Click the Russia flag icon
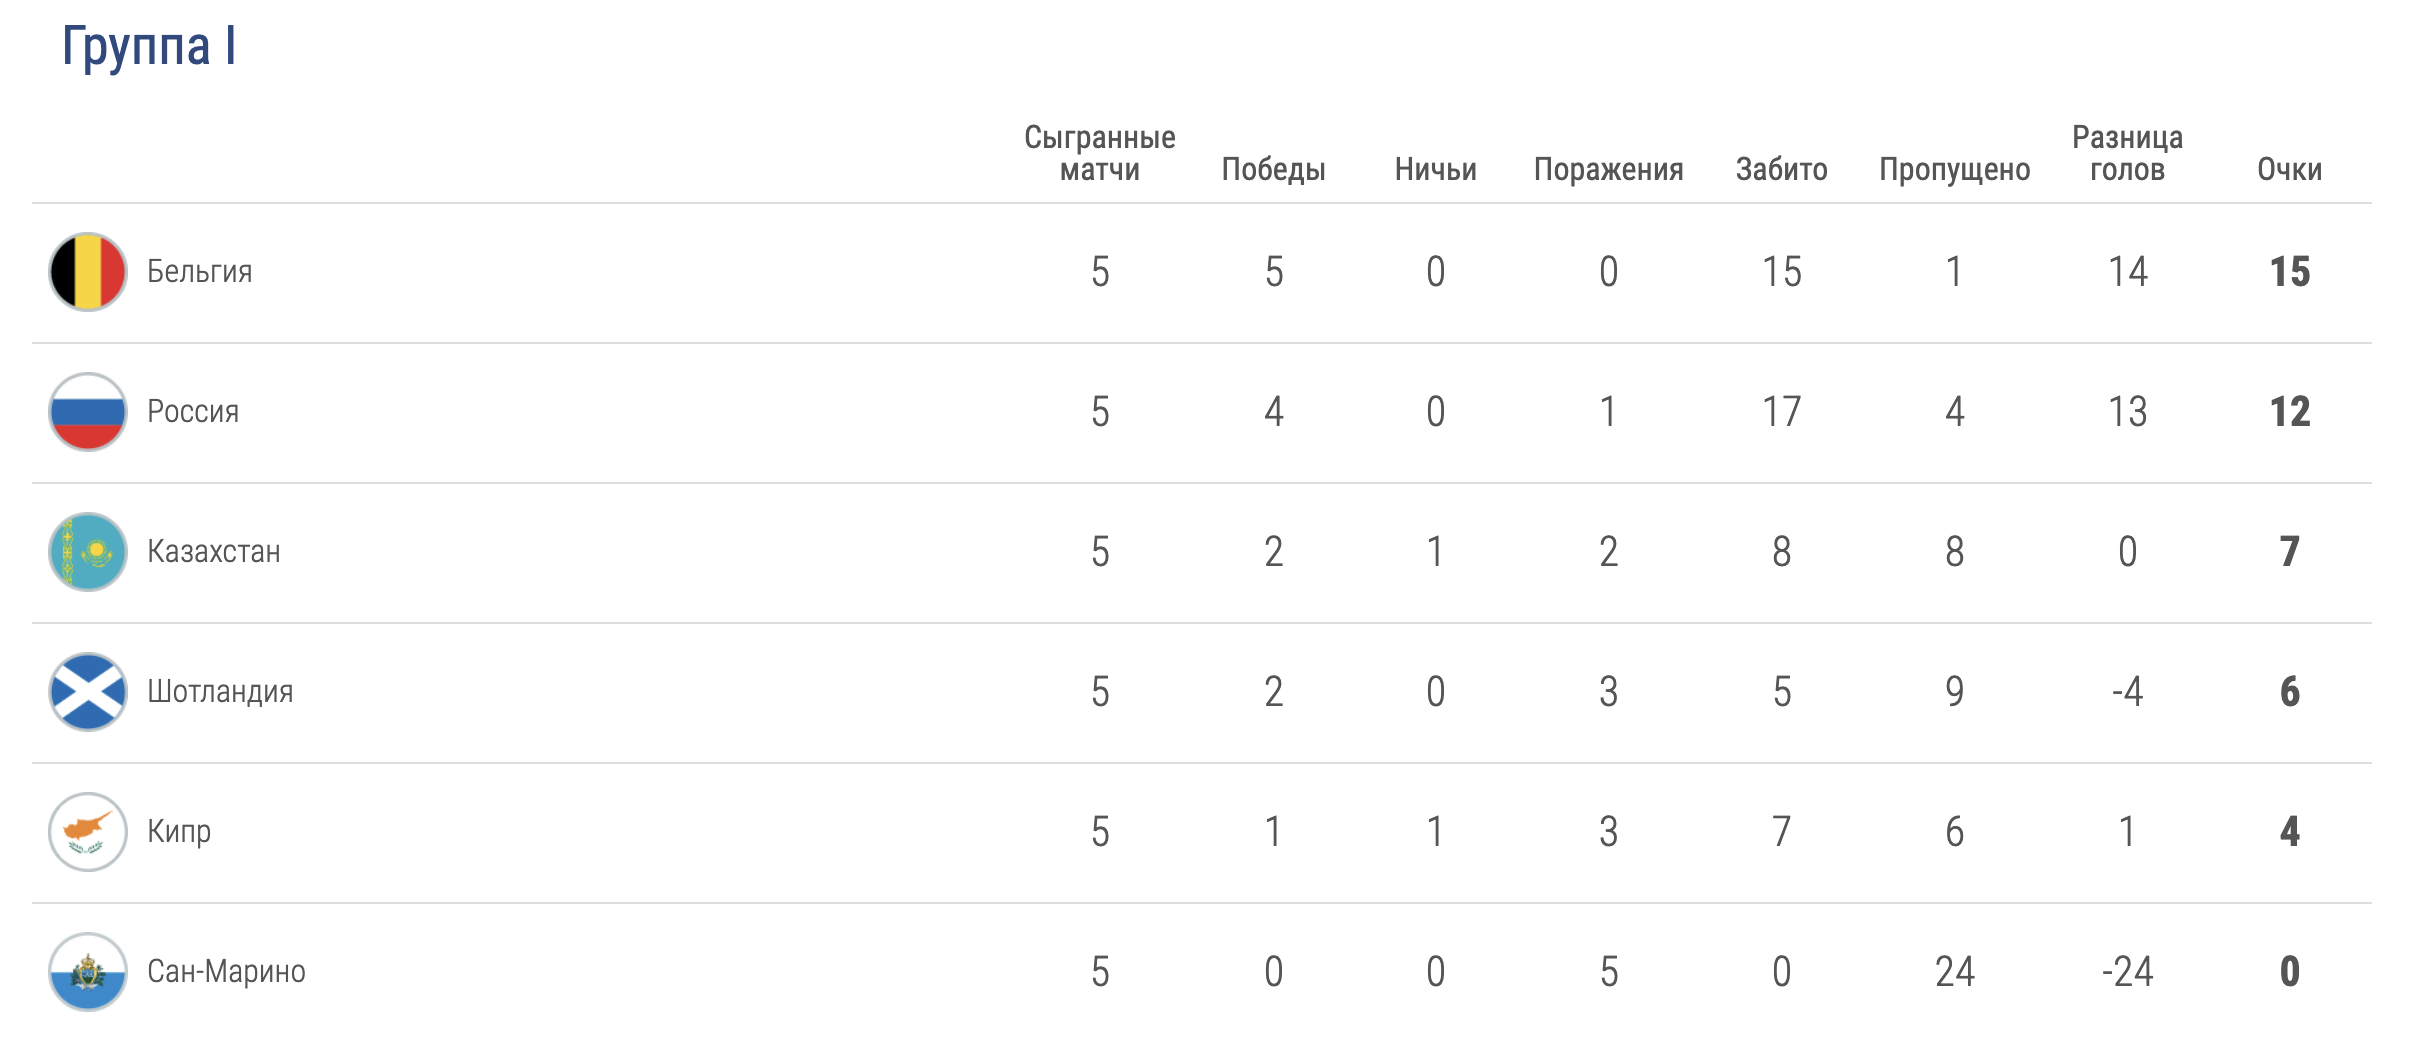Viewport: 2412px width, 1040px height. 88,412
